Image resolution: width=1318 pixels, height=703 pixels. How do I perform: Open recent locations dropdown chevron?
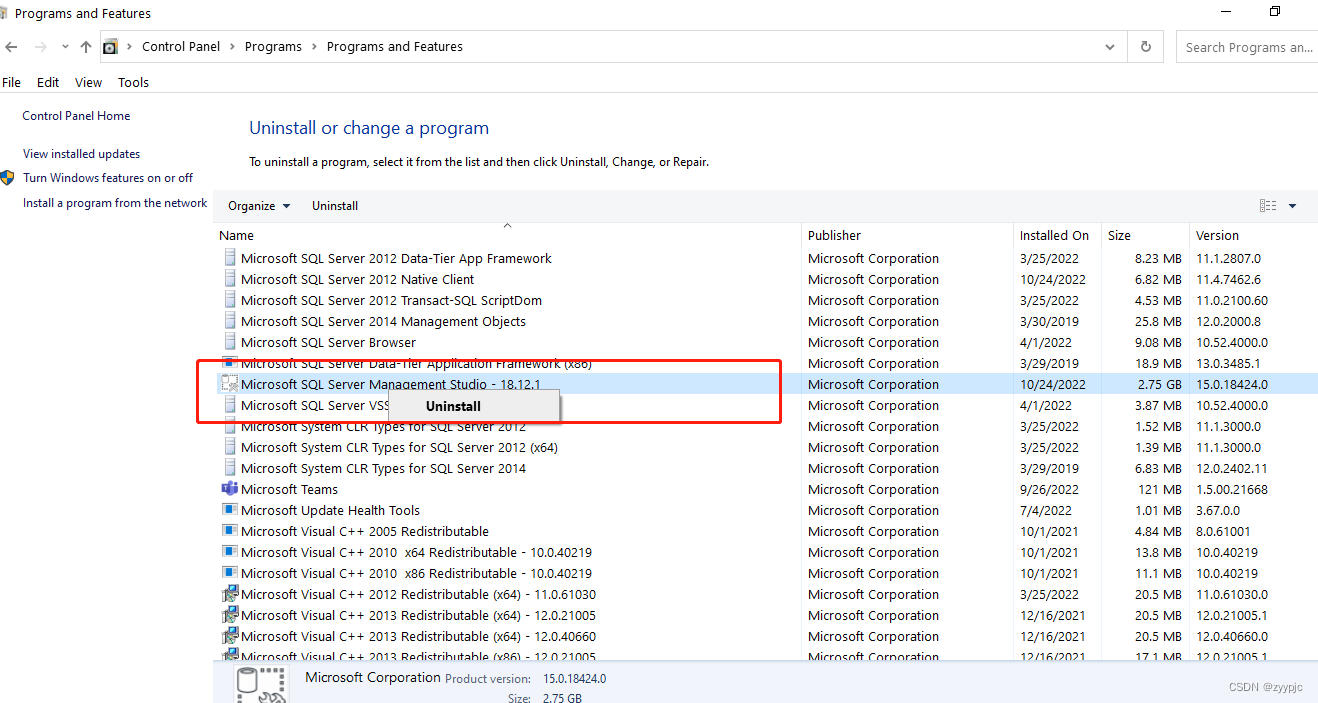(65, 47)
